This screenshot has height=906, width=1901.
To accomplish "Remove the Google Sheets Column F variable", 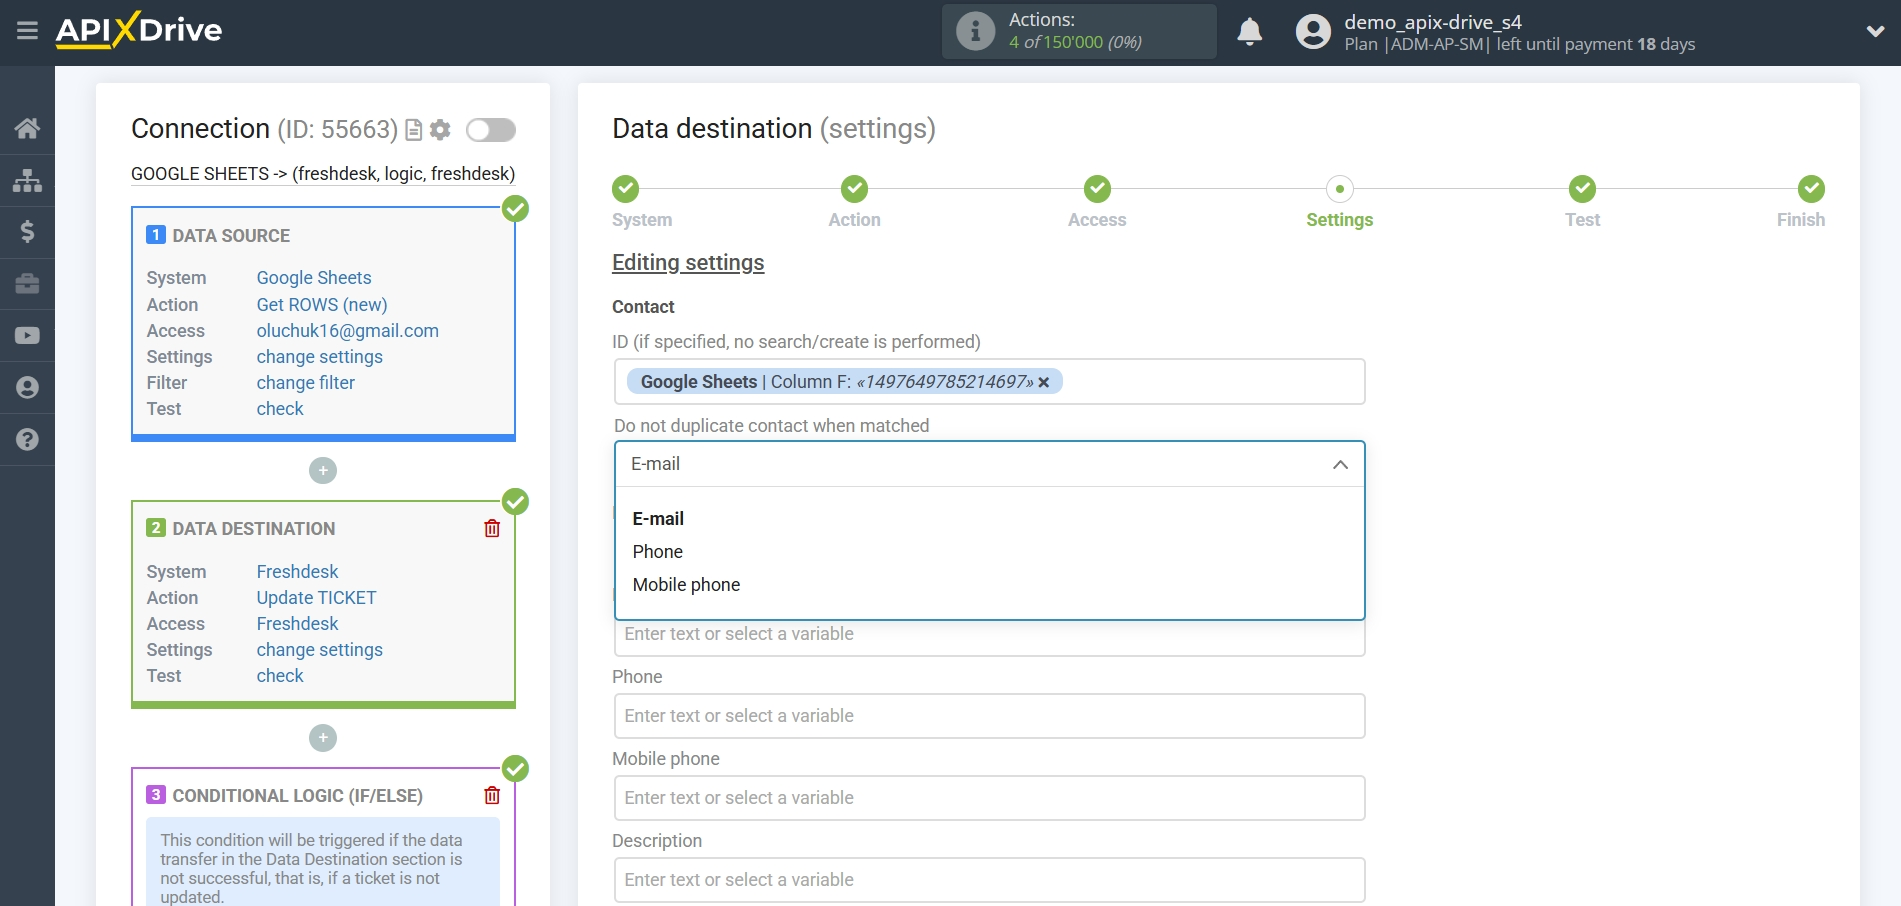I will 1044,382.
